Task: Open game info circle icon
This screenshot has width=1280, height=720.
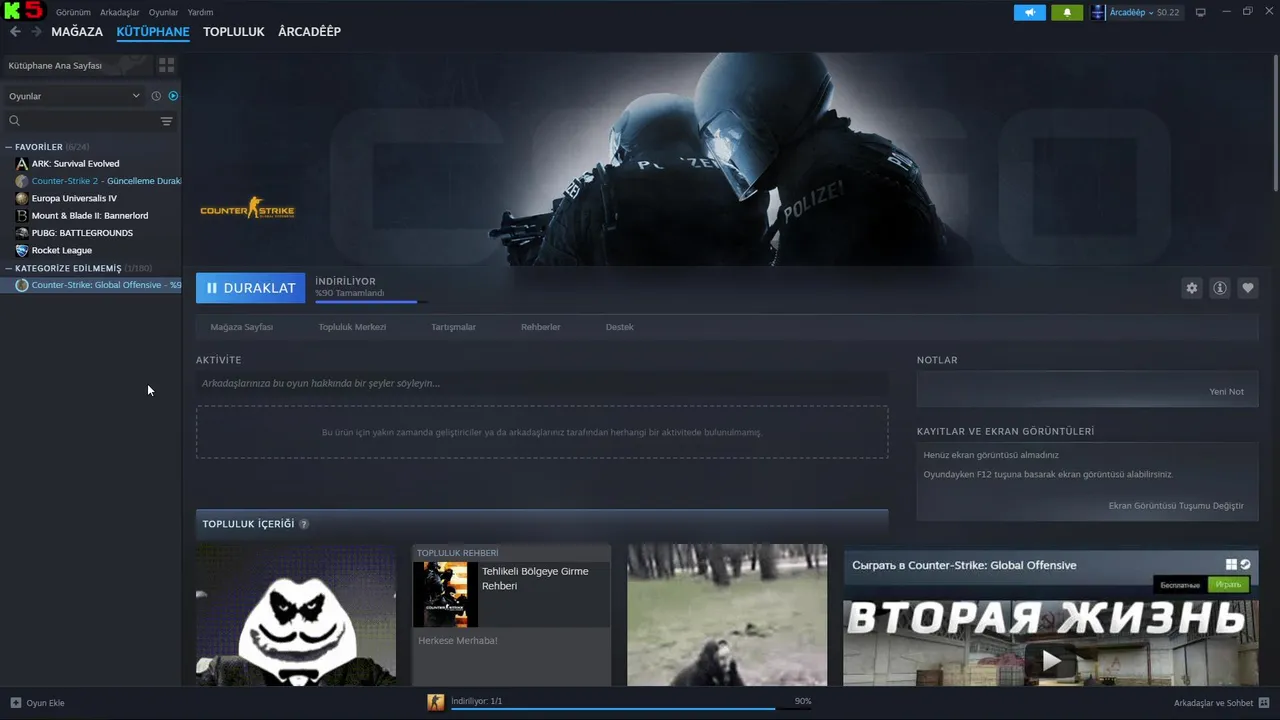Action: 1220,288
